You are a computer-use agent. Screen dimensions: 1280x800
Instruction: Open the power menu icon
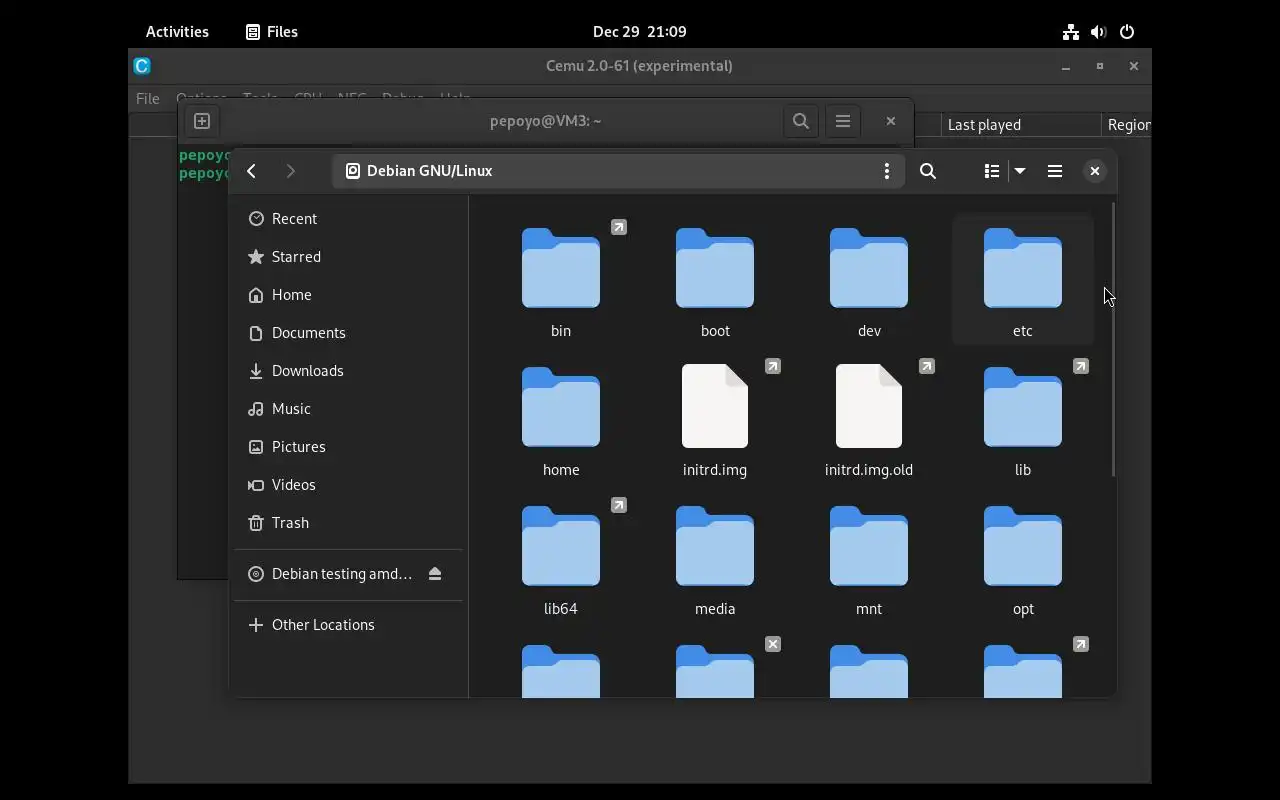point(1127,32)
